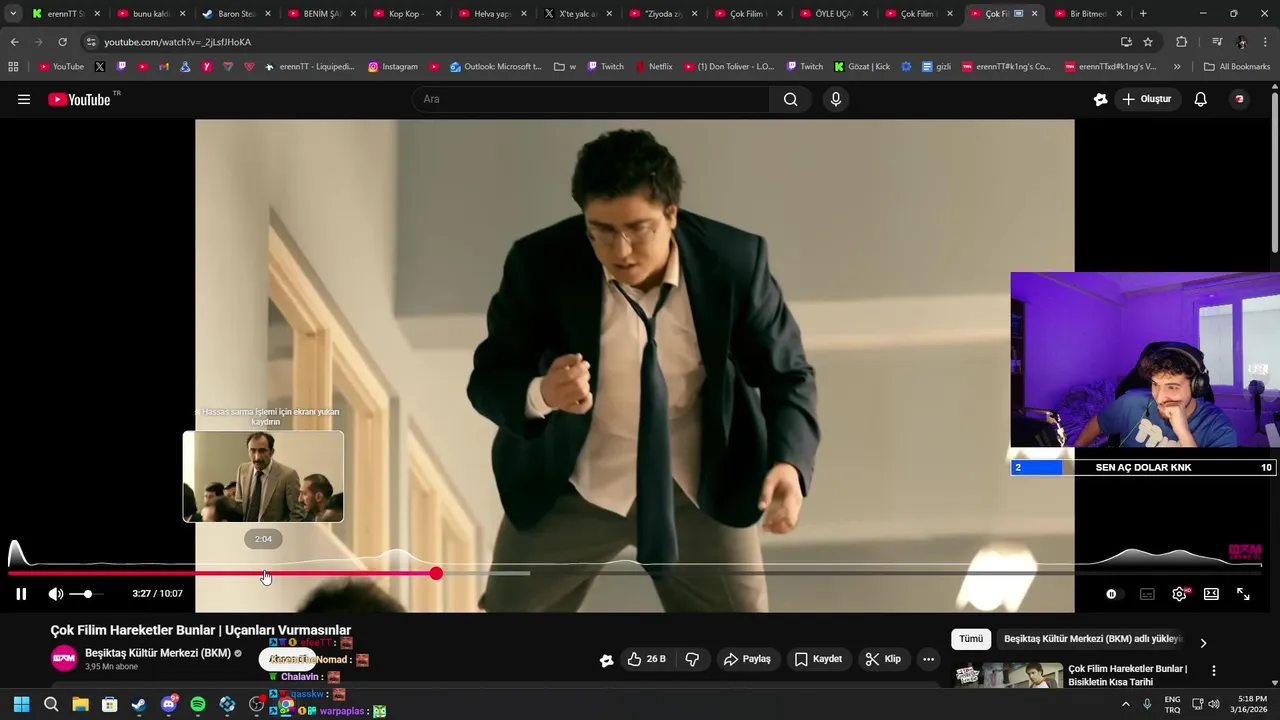Bookmark this page with the star icon
The image size is (1280, 720).
coord(1148,42)
